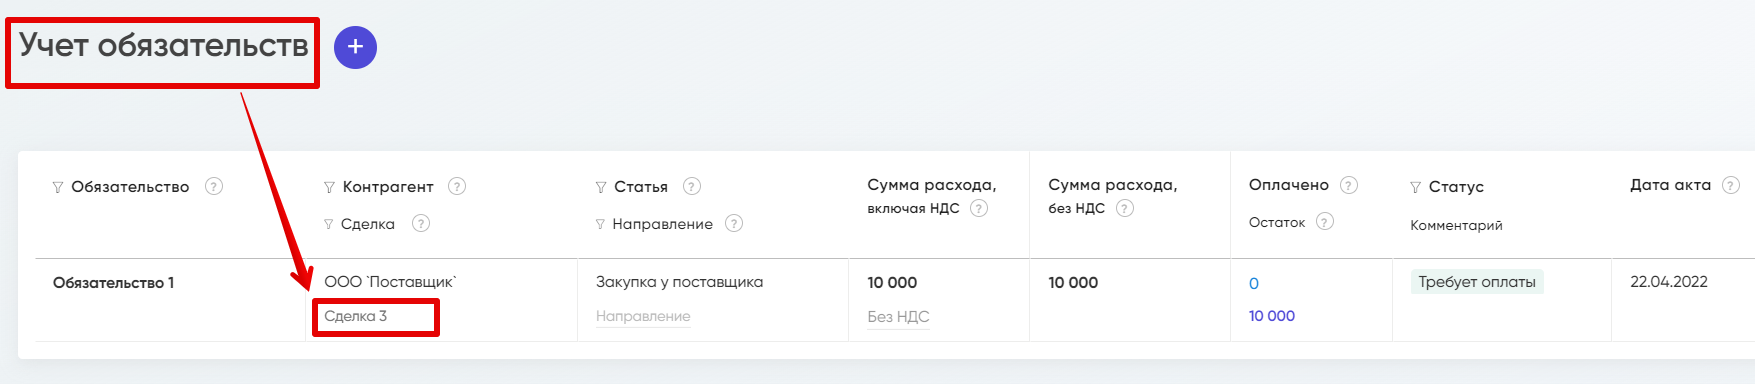Click the blue 10 000 remaining amount
The image size is (1755, 384).
1272,316
